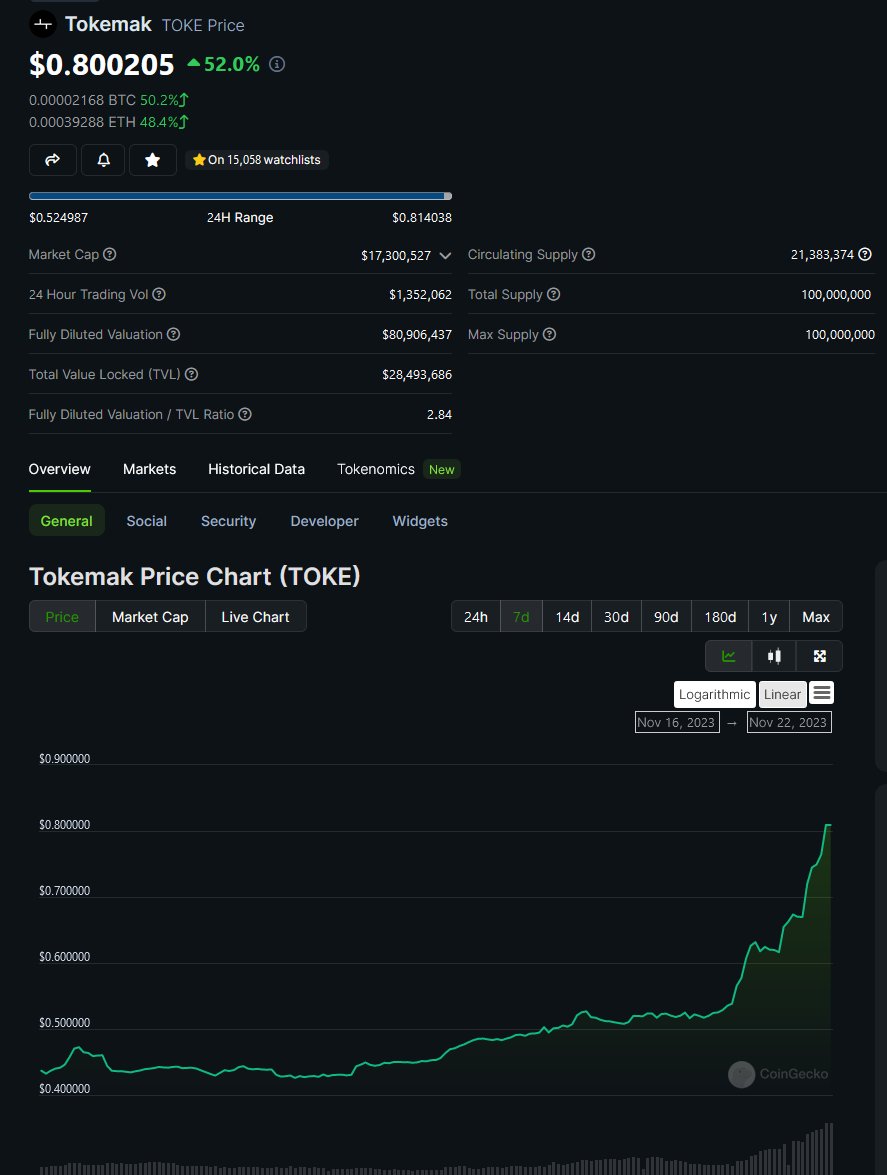Click the $28,493,686 TVL value

tap(417, 375)
